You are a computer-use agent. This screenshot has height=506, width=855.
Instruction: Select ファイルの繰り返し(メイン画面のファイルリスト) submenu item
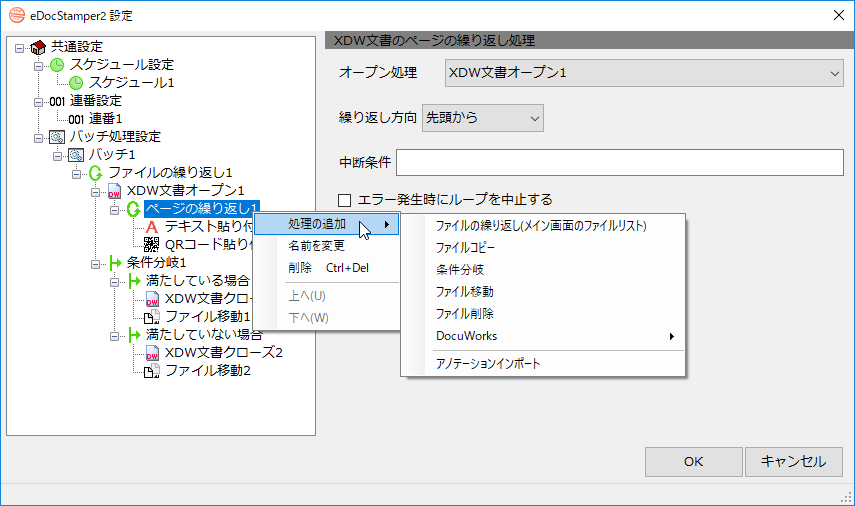click(x=543, y=226)
